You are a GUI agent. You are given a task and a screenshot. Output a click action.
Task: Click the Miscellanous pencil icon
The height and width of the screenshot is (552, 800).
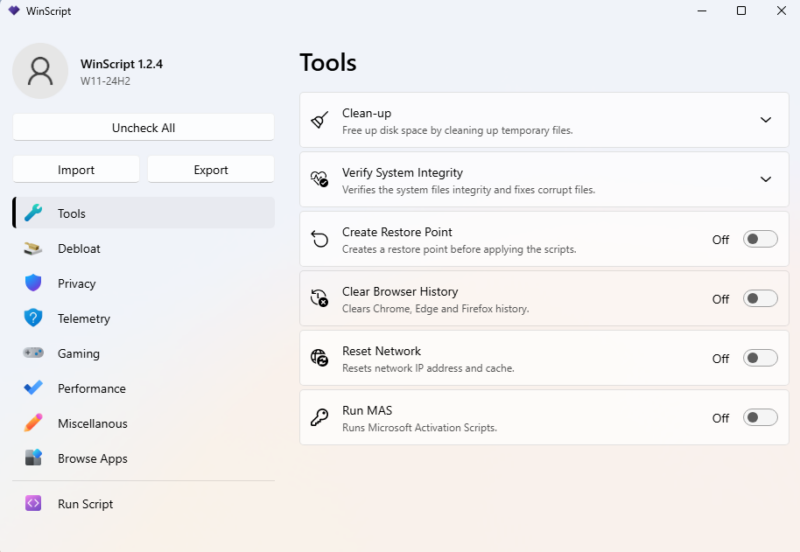(34, 423)
